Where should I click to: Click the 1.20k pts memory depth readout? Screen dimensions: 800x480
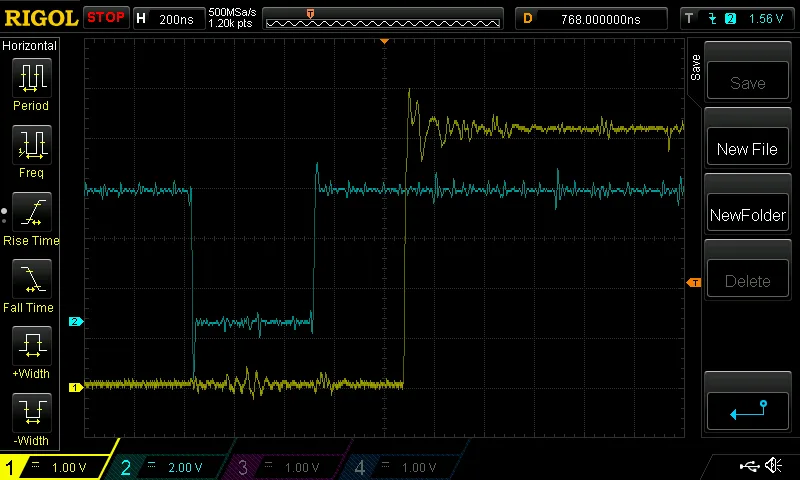pos(231,23)
